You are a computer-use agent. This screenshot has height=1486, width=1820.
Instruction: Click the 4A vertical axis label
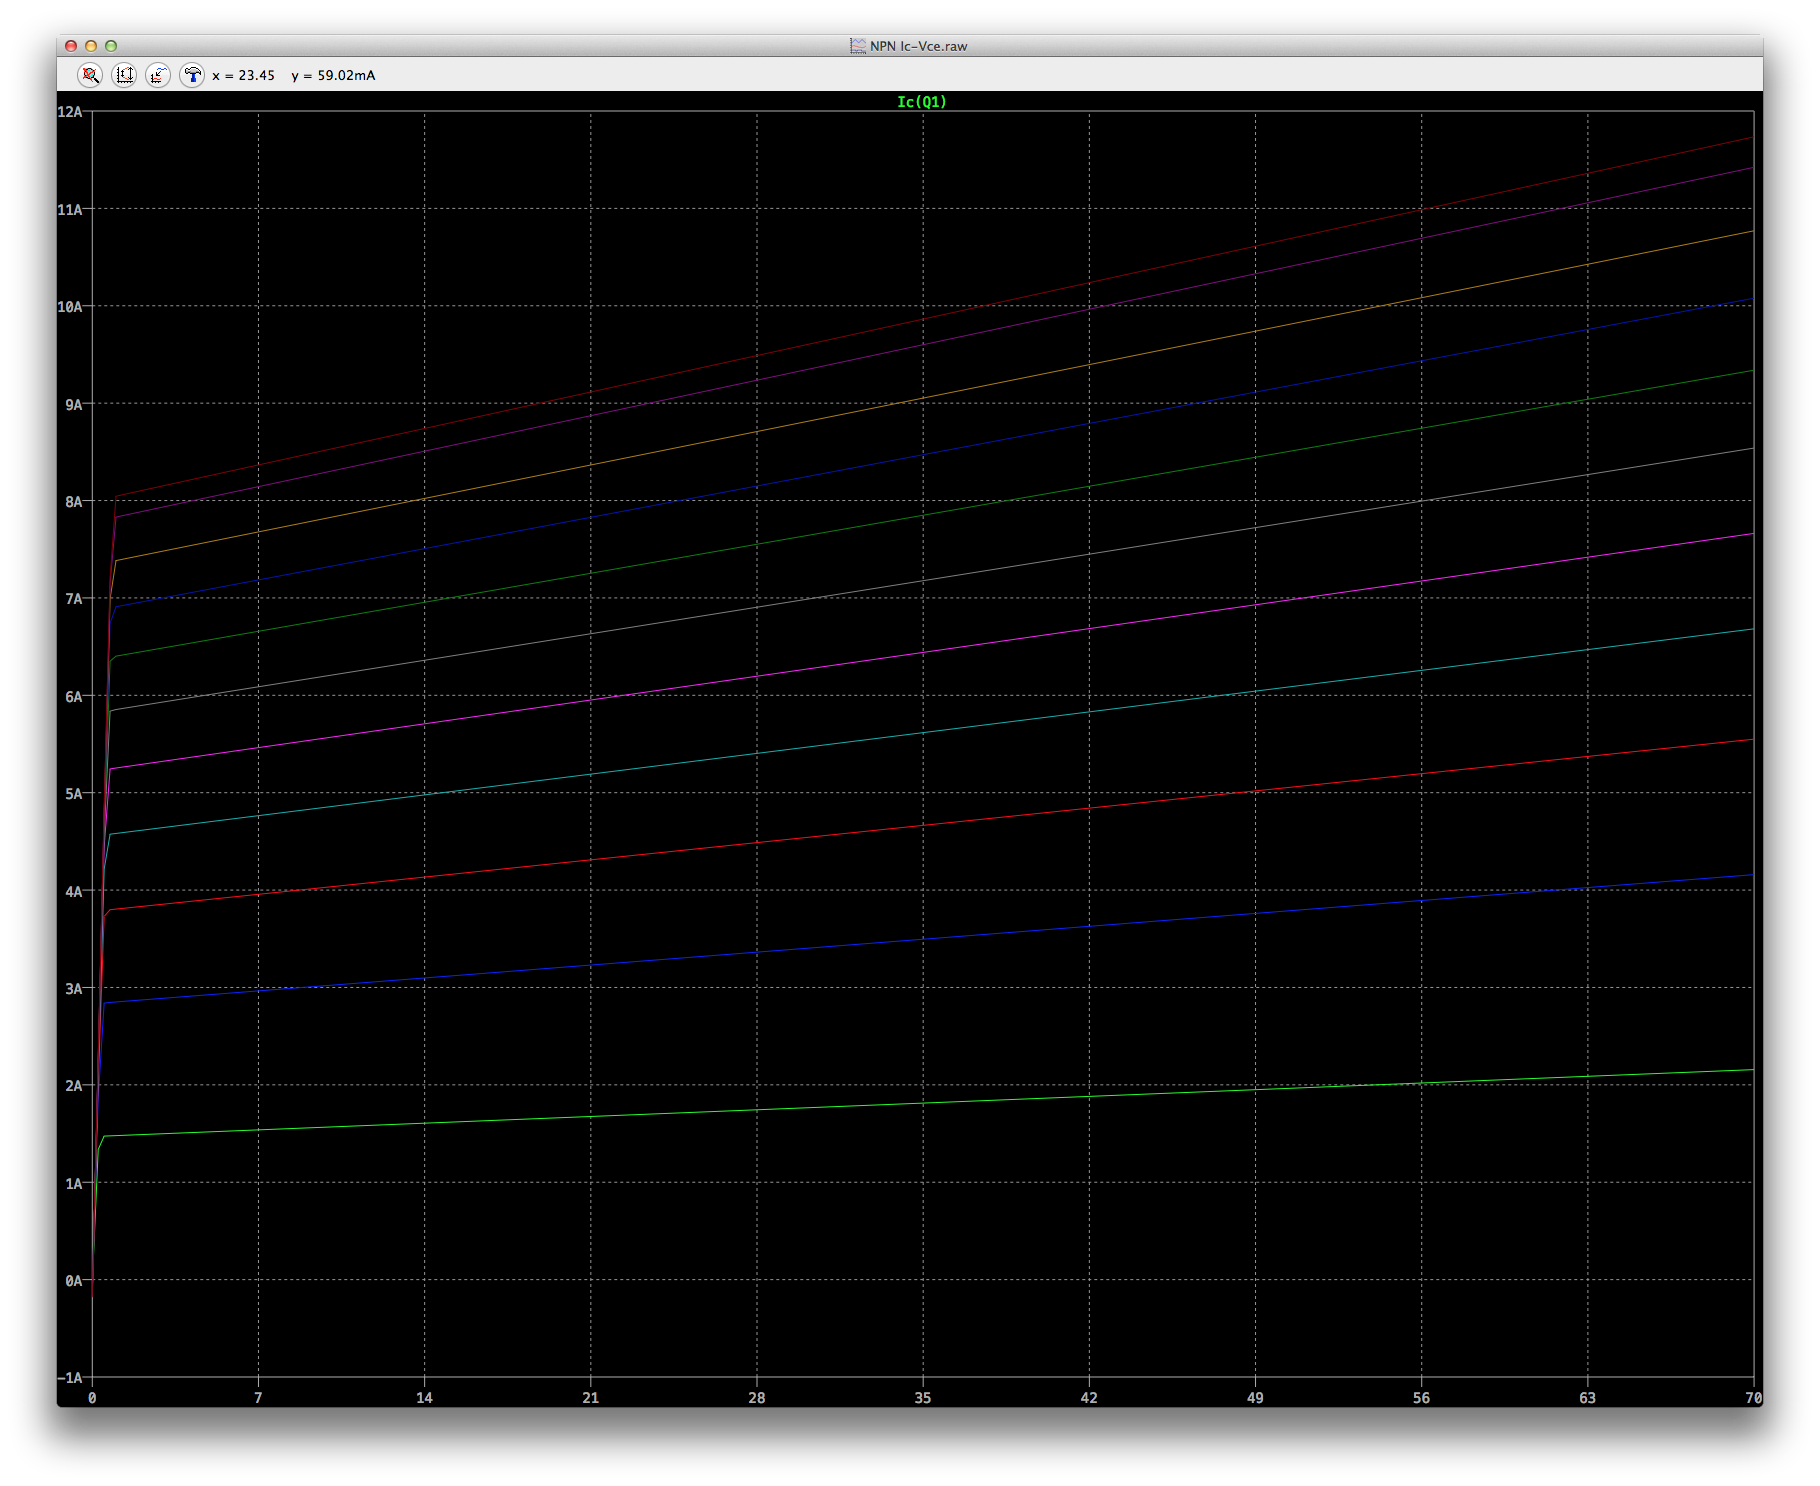pos(74,892)
